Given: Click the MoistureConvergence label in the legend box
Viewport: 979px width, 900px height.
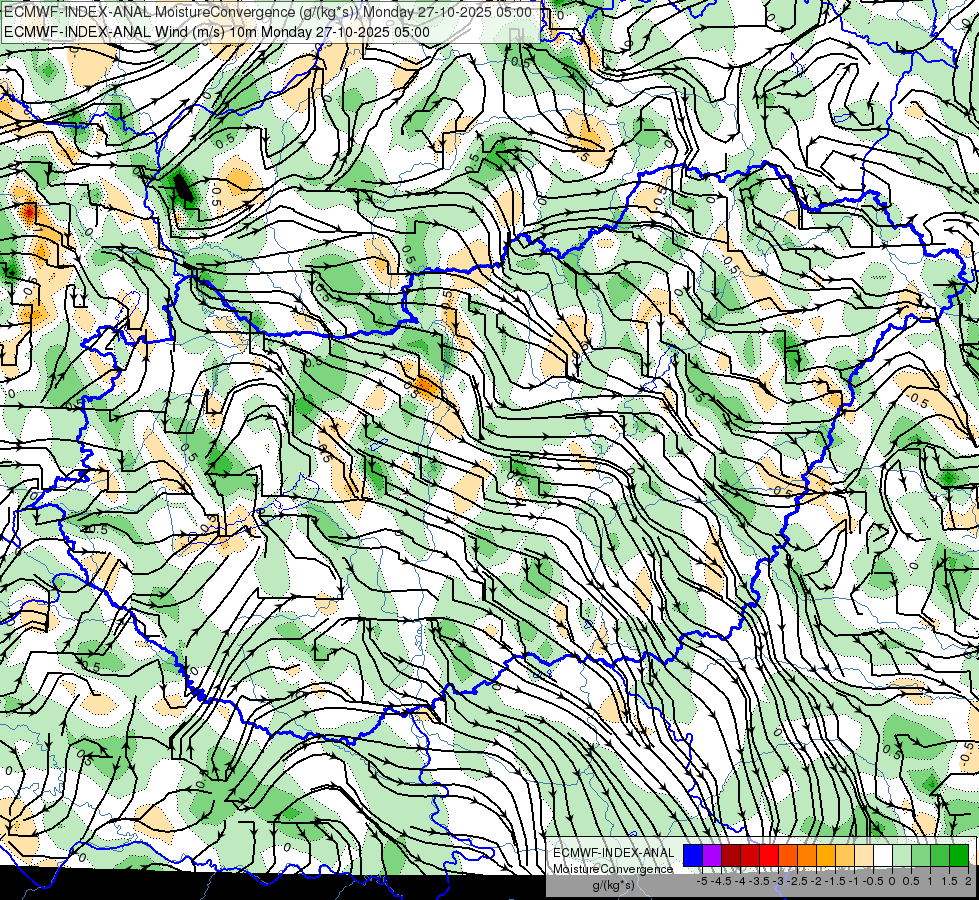Looking at the screenshot, I should (x=613, y=869).
